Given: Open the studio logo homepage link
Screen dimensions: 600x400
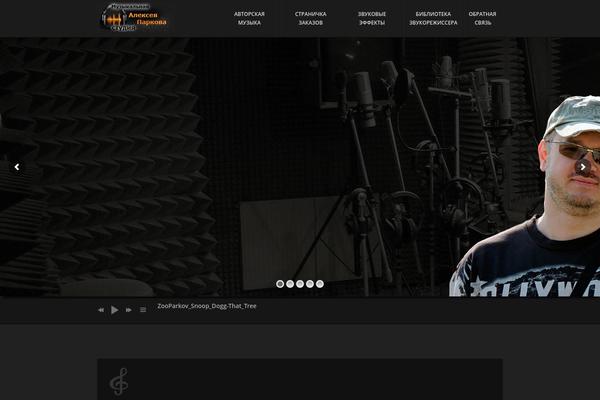Looking at the screenshot, I should 134,18.
